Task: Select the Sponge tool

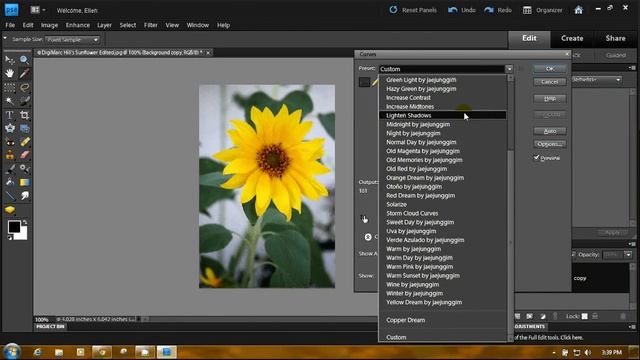Action: click(9, 210)
